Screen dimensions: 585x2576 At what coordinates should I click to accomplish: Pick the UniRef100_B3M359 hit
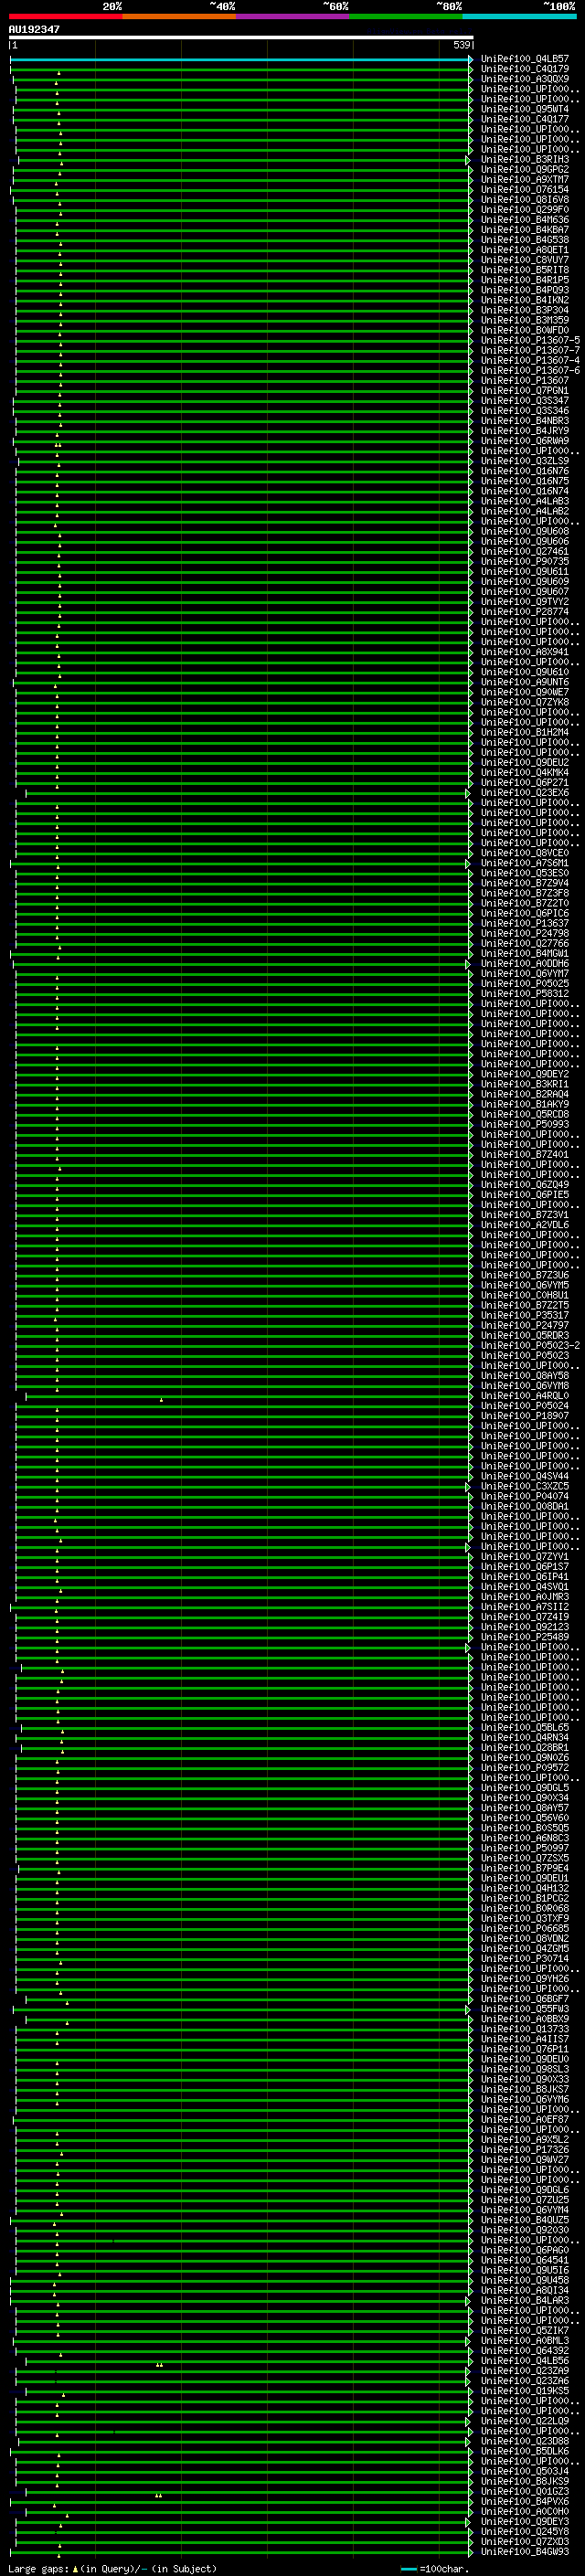[525, 320]
